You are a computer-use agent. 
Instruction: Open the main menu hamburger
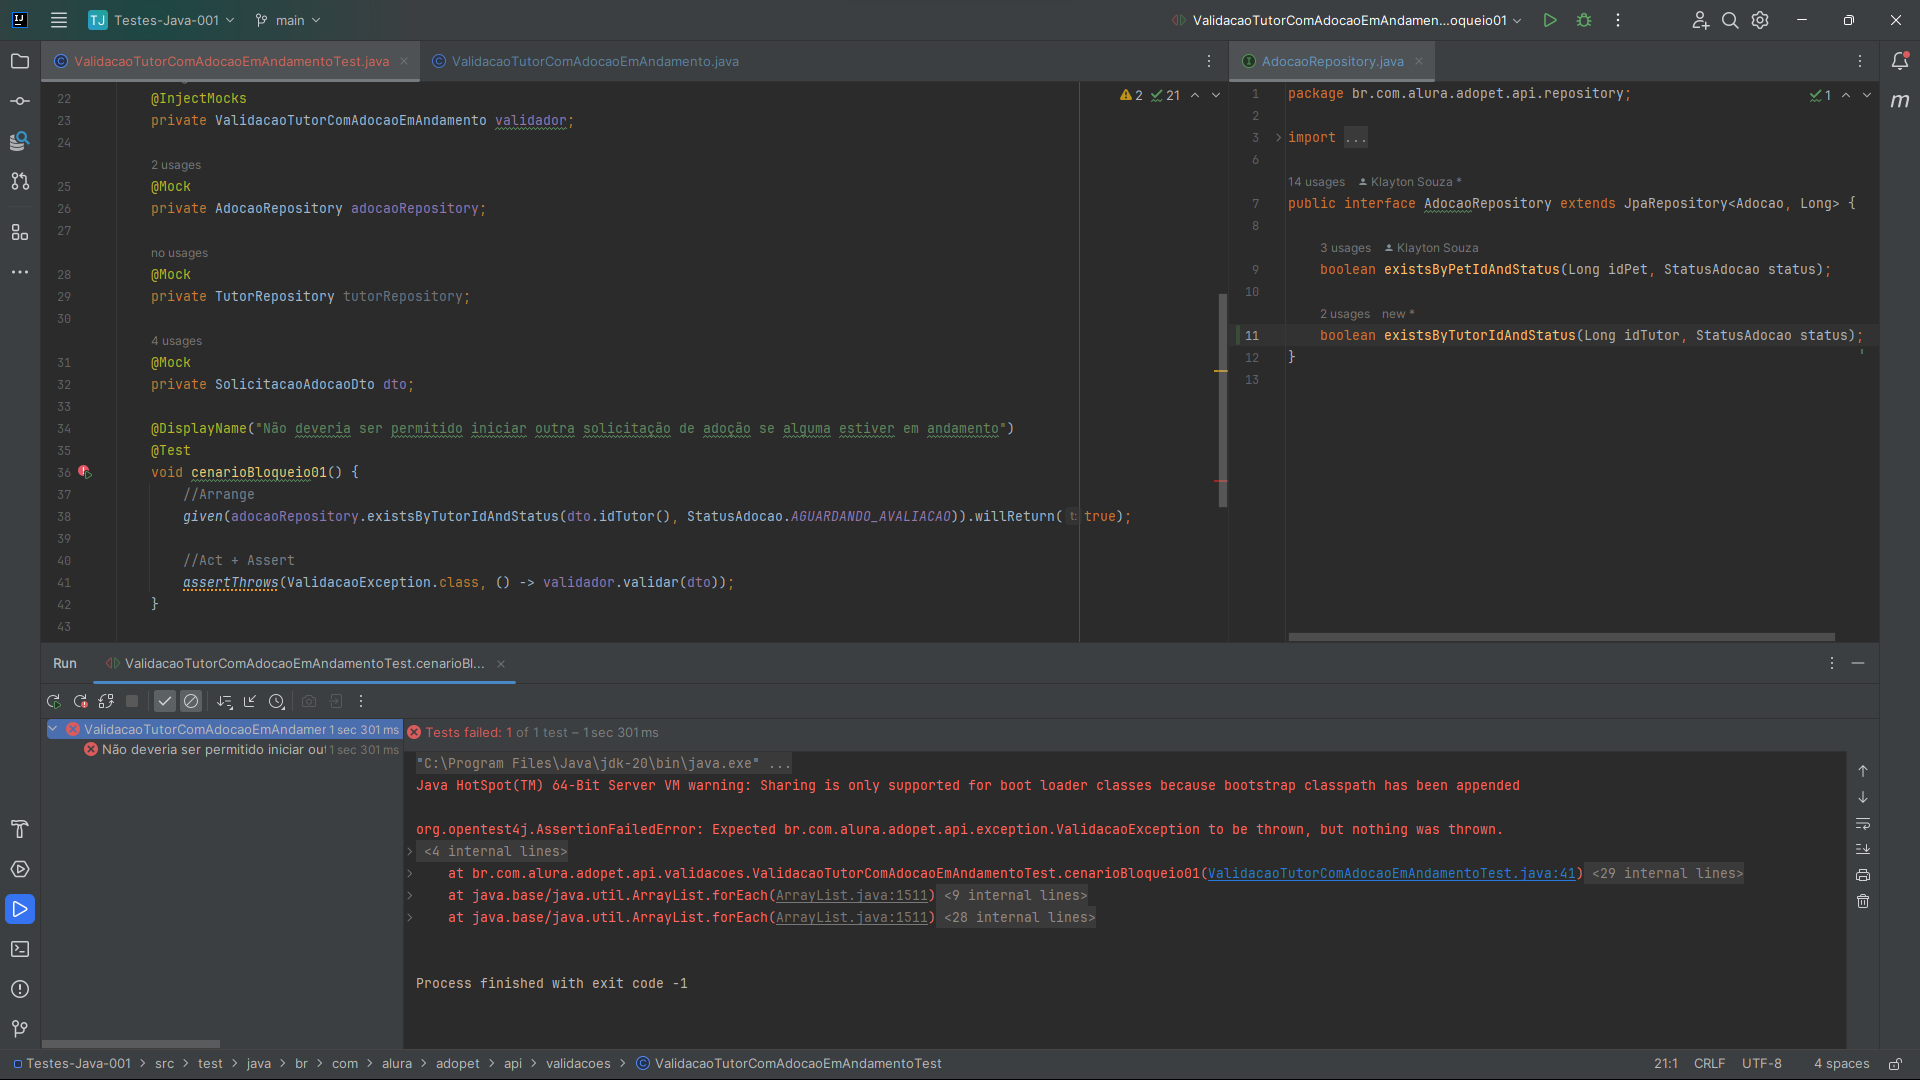(x=59, y=20)
